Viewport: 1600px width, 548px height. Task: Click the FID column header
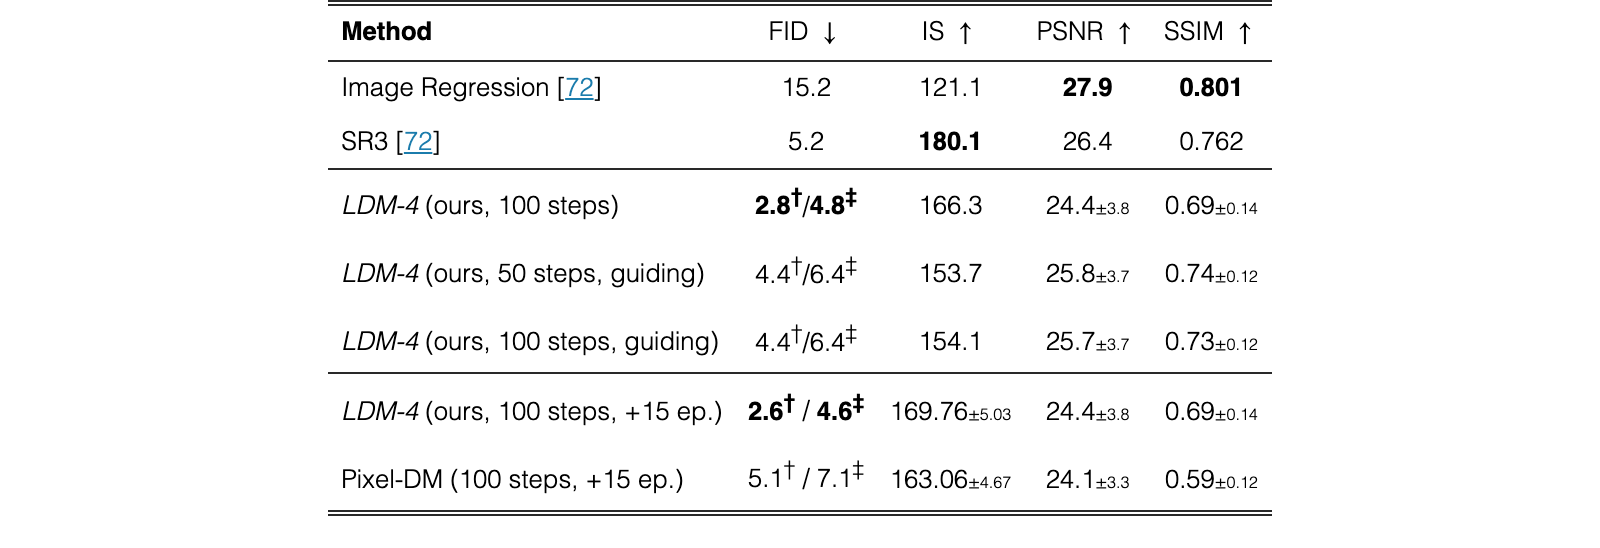coord(788,32)
